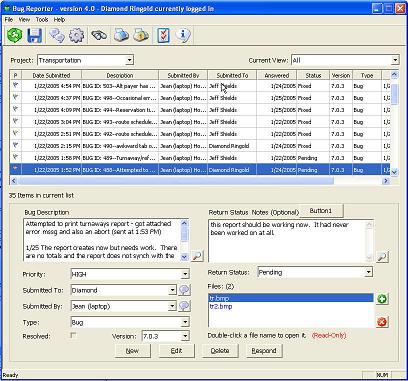The image size is (408, 381).
Task: Select the highlighted row BUG ID: 488
Action: [x=200, y=170]
